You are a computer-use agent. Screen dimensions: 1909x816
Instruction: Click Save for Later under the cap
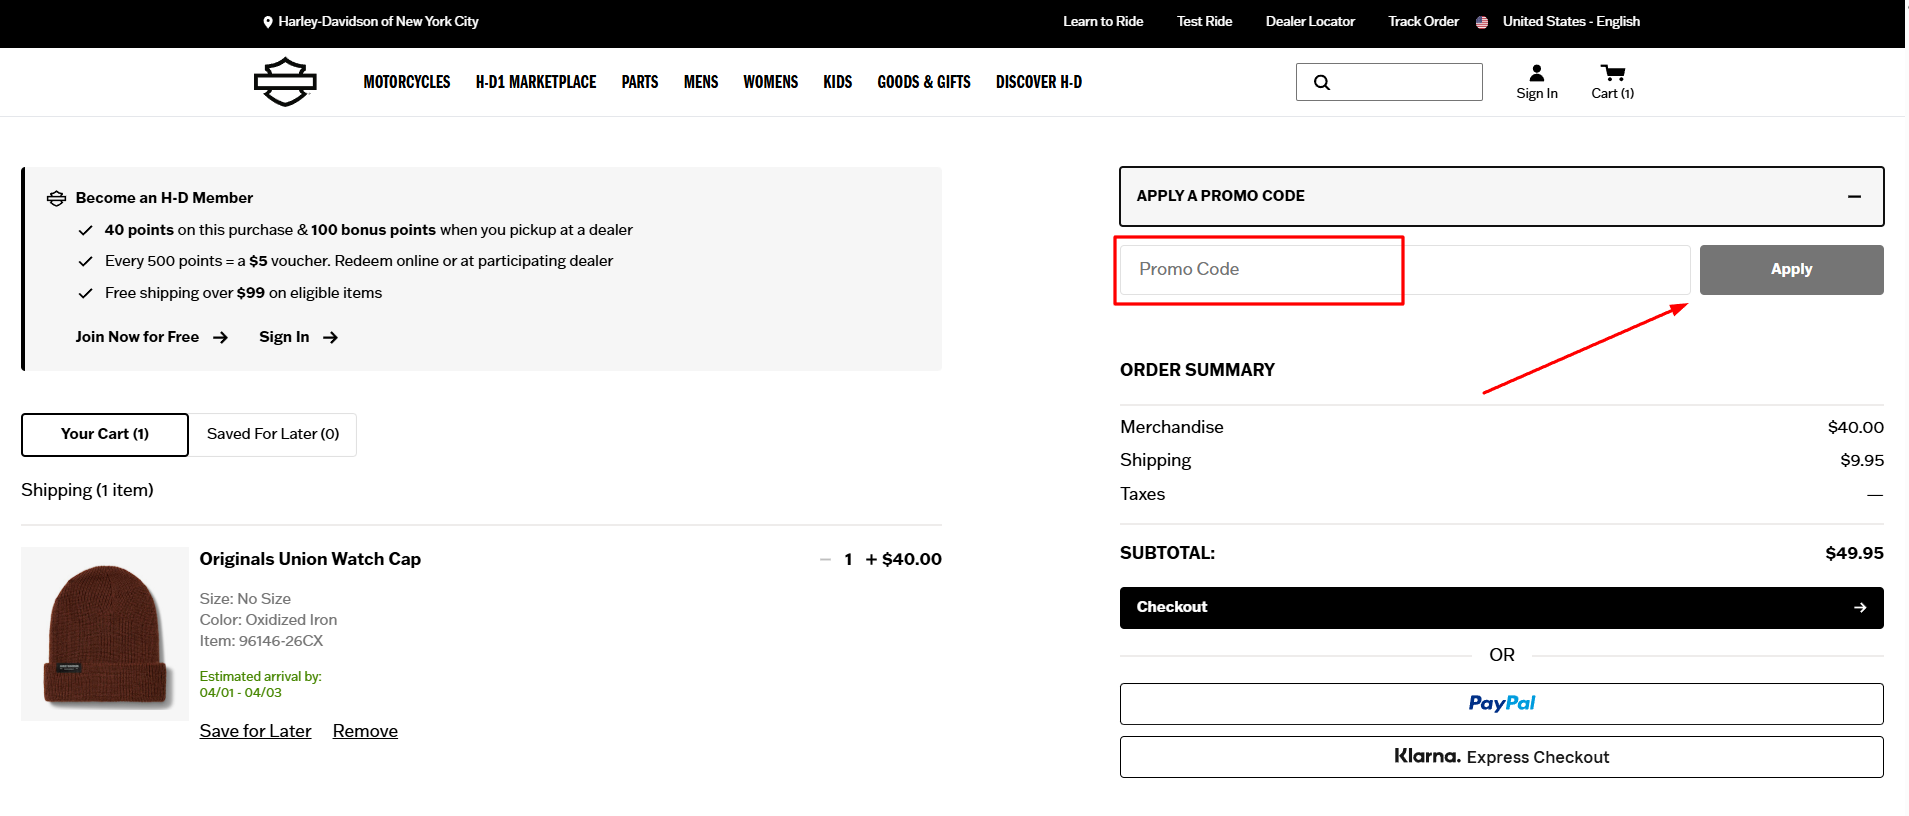tap(255, 731)
